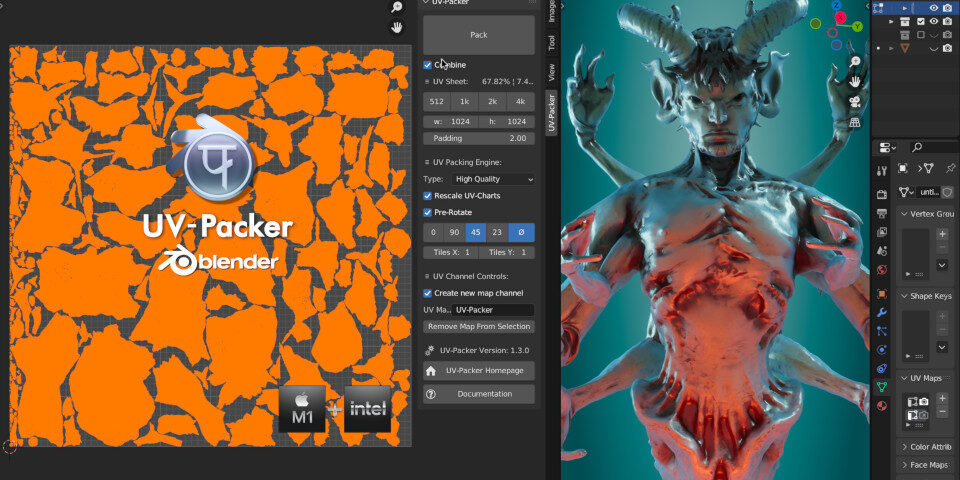Open Shape Keys specials chevron menu
960x480 pixels.
[942, 347]
